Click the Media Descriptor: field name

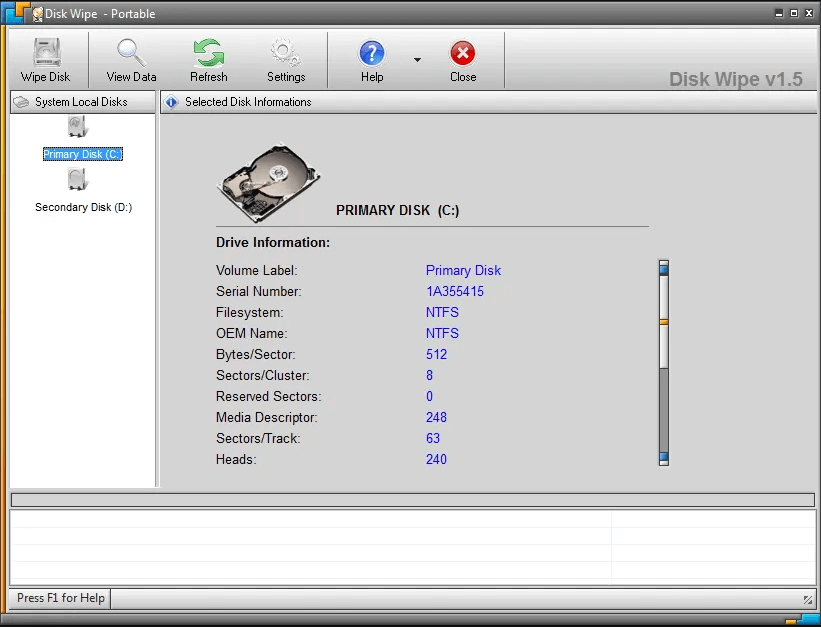(x=267, y=417)
